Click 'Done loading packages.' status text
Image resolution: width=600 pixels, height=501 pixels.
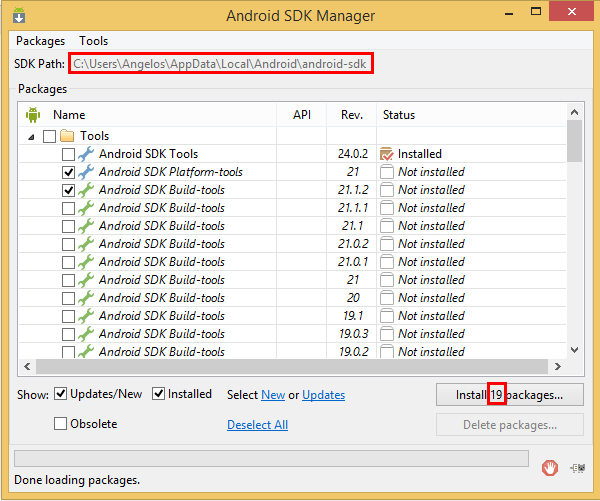tap(77, 480)
